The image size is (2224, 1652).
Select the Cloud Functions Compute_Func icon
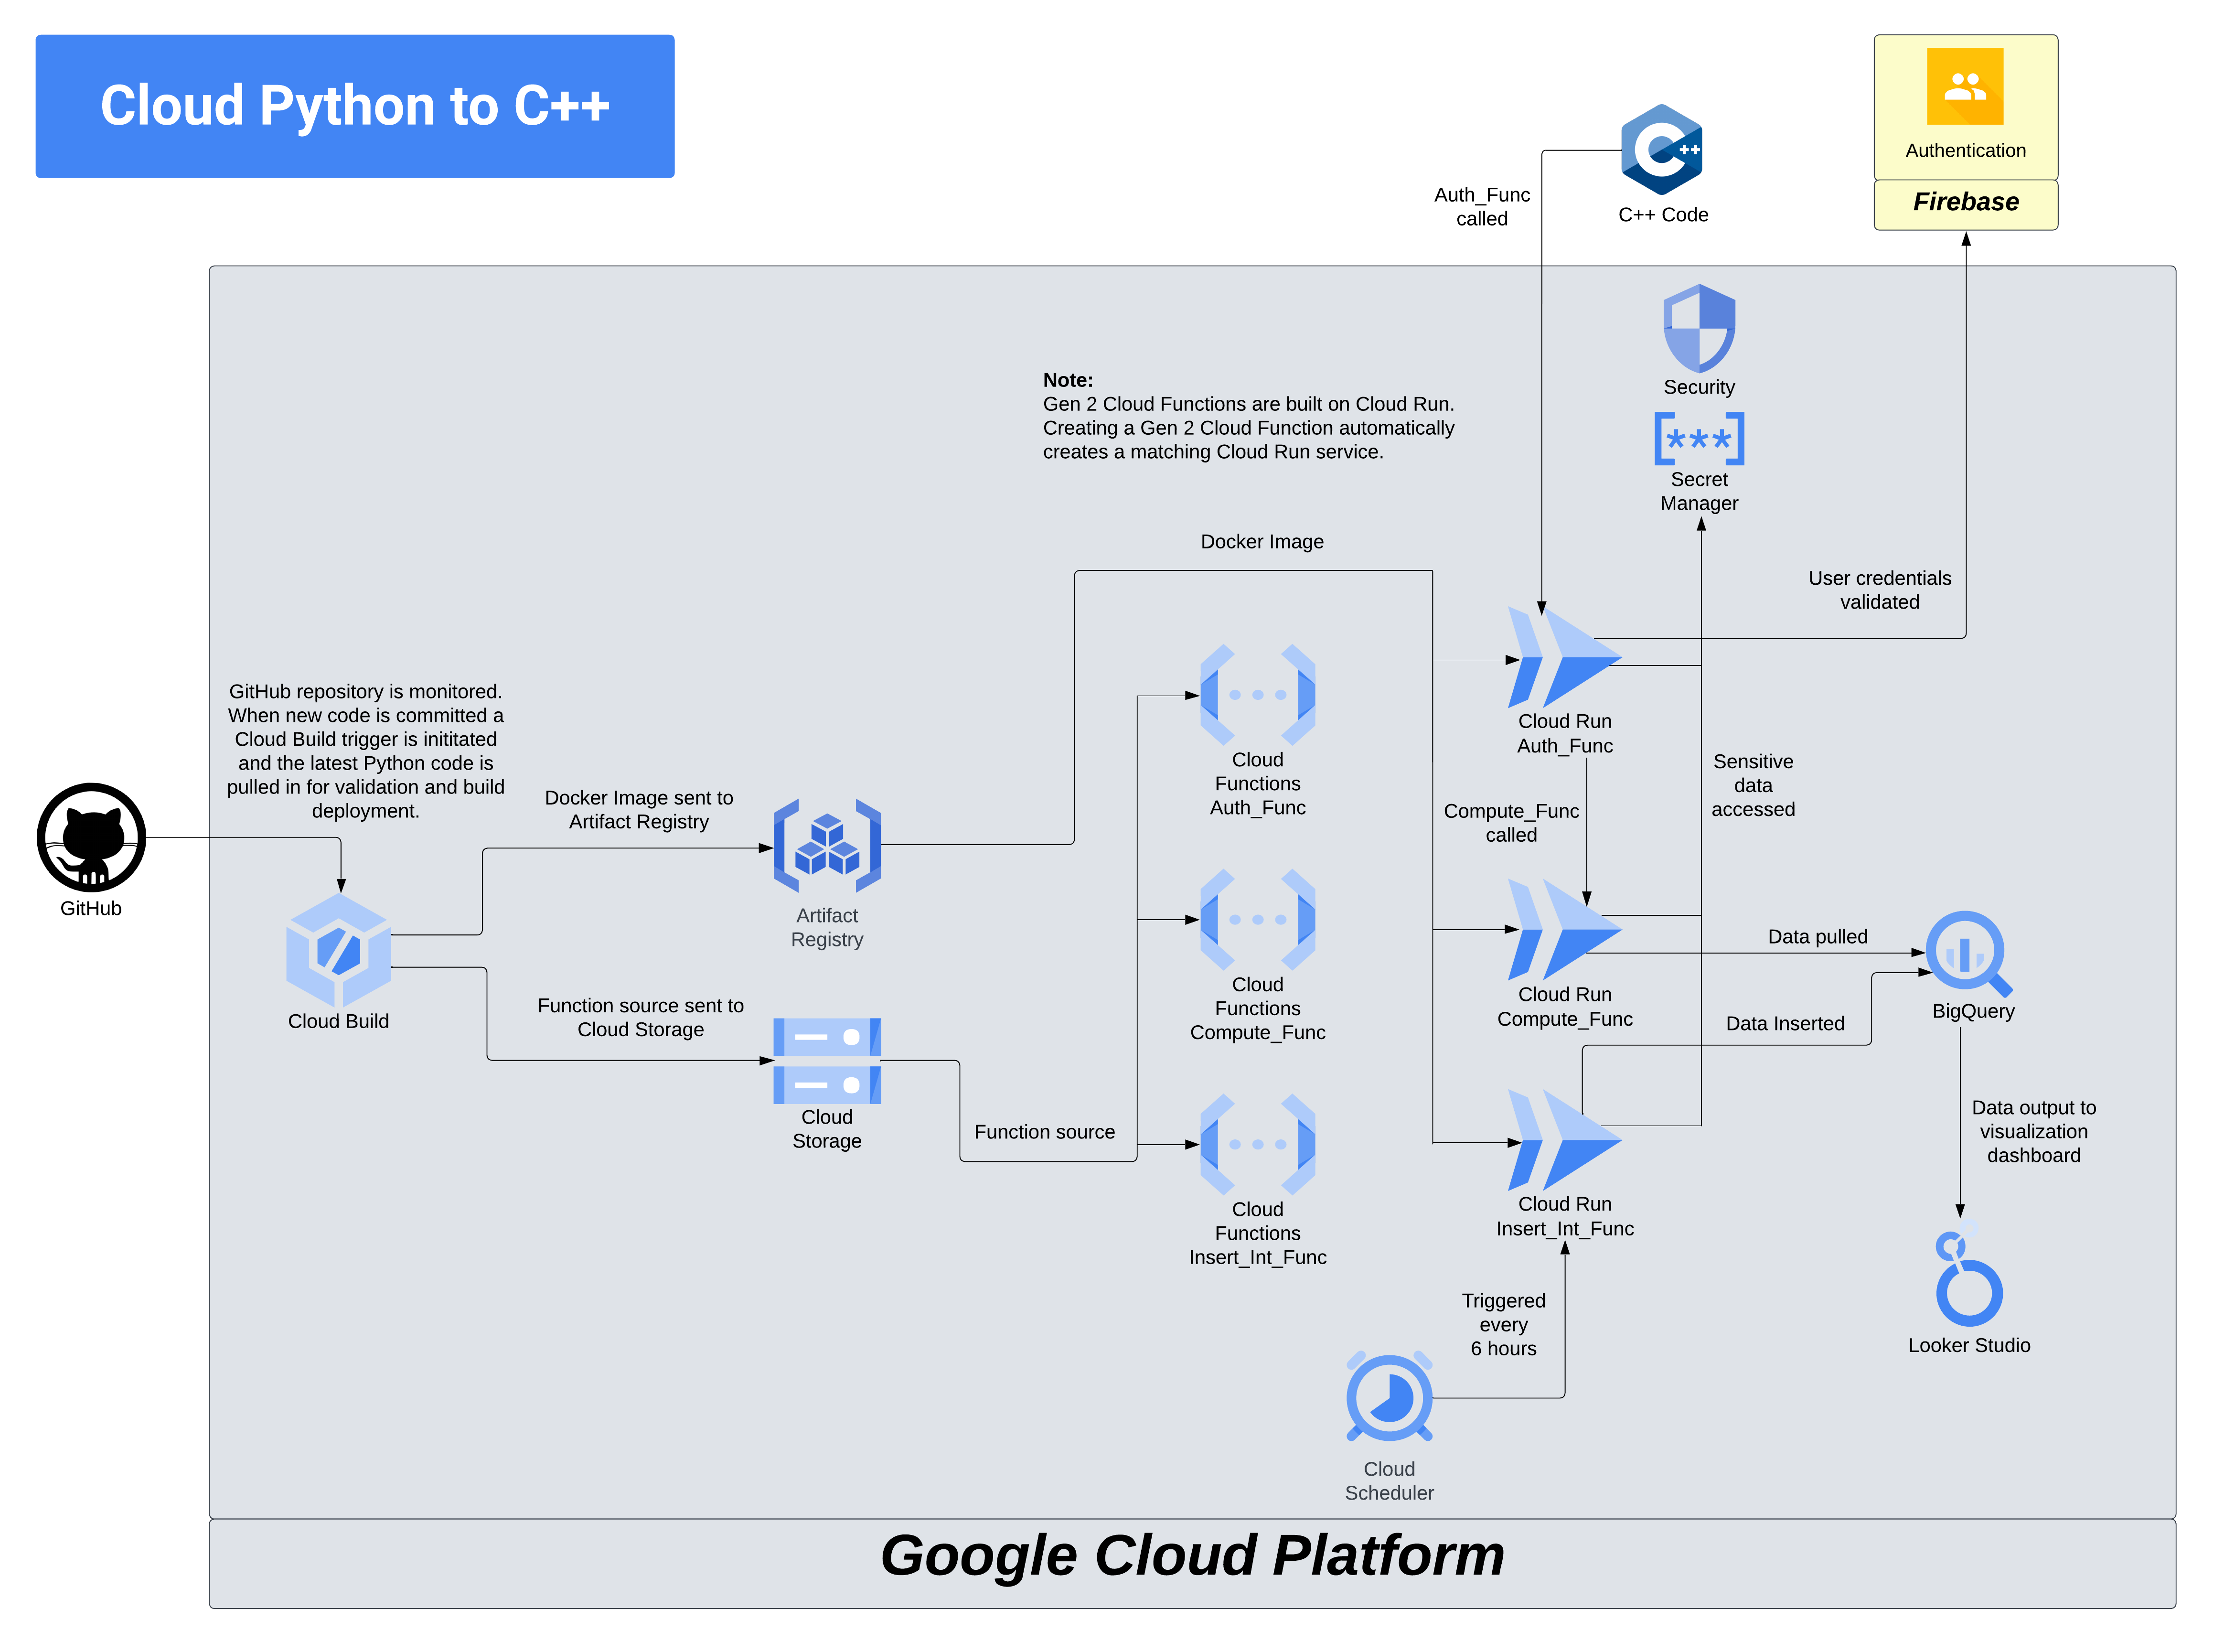click(1257, 919)
